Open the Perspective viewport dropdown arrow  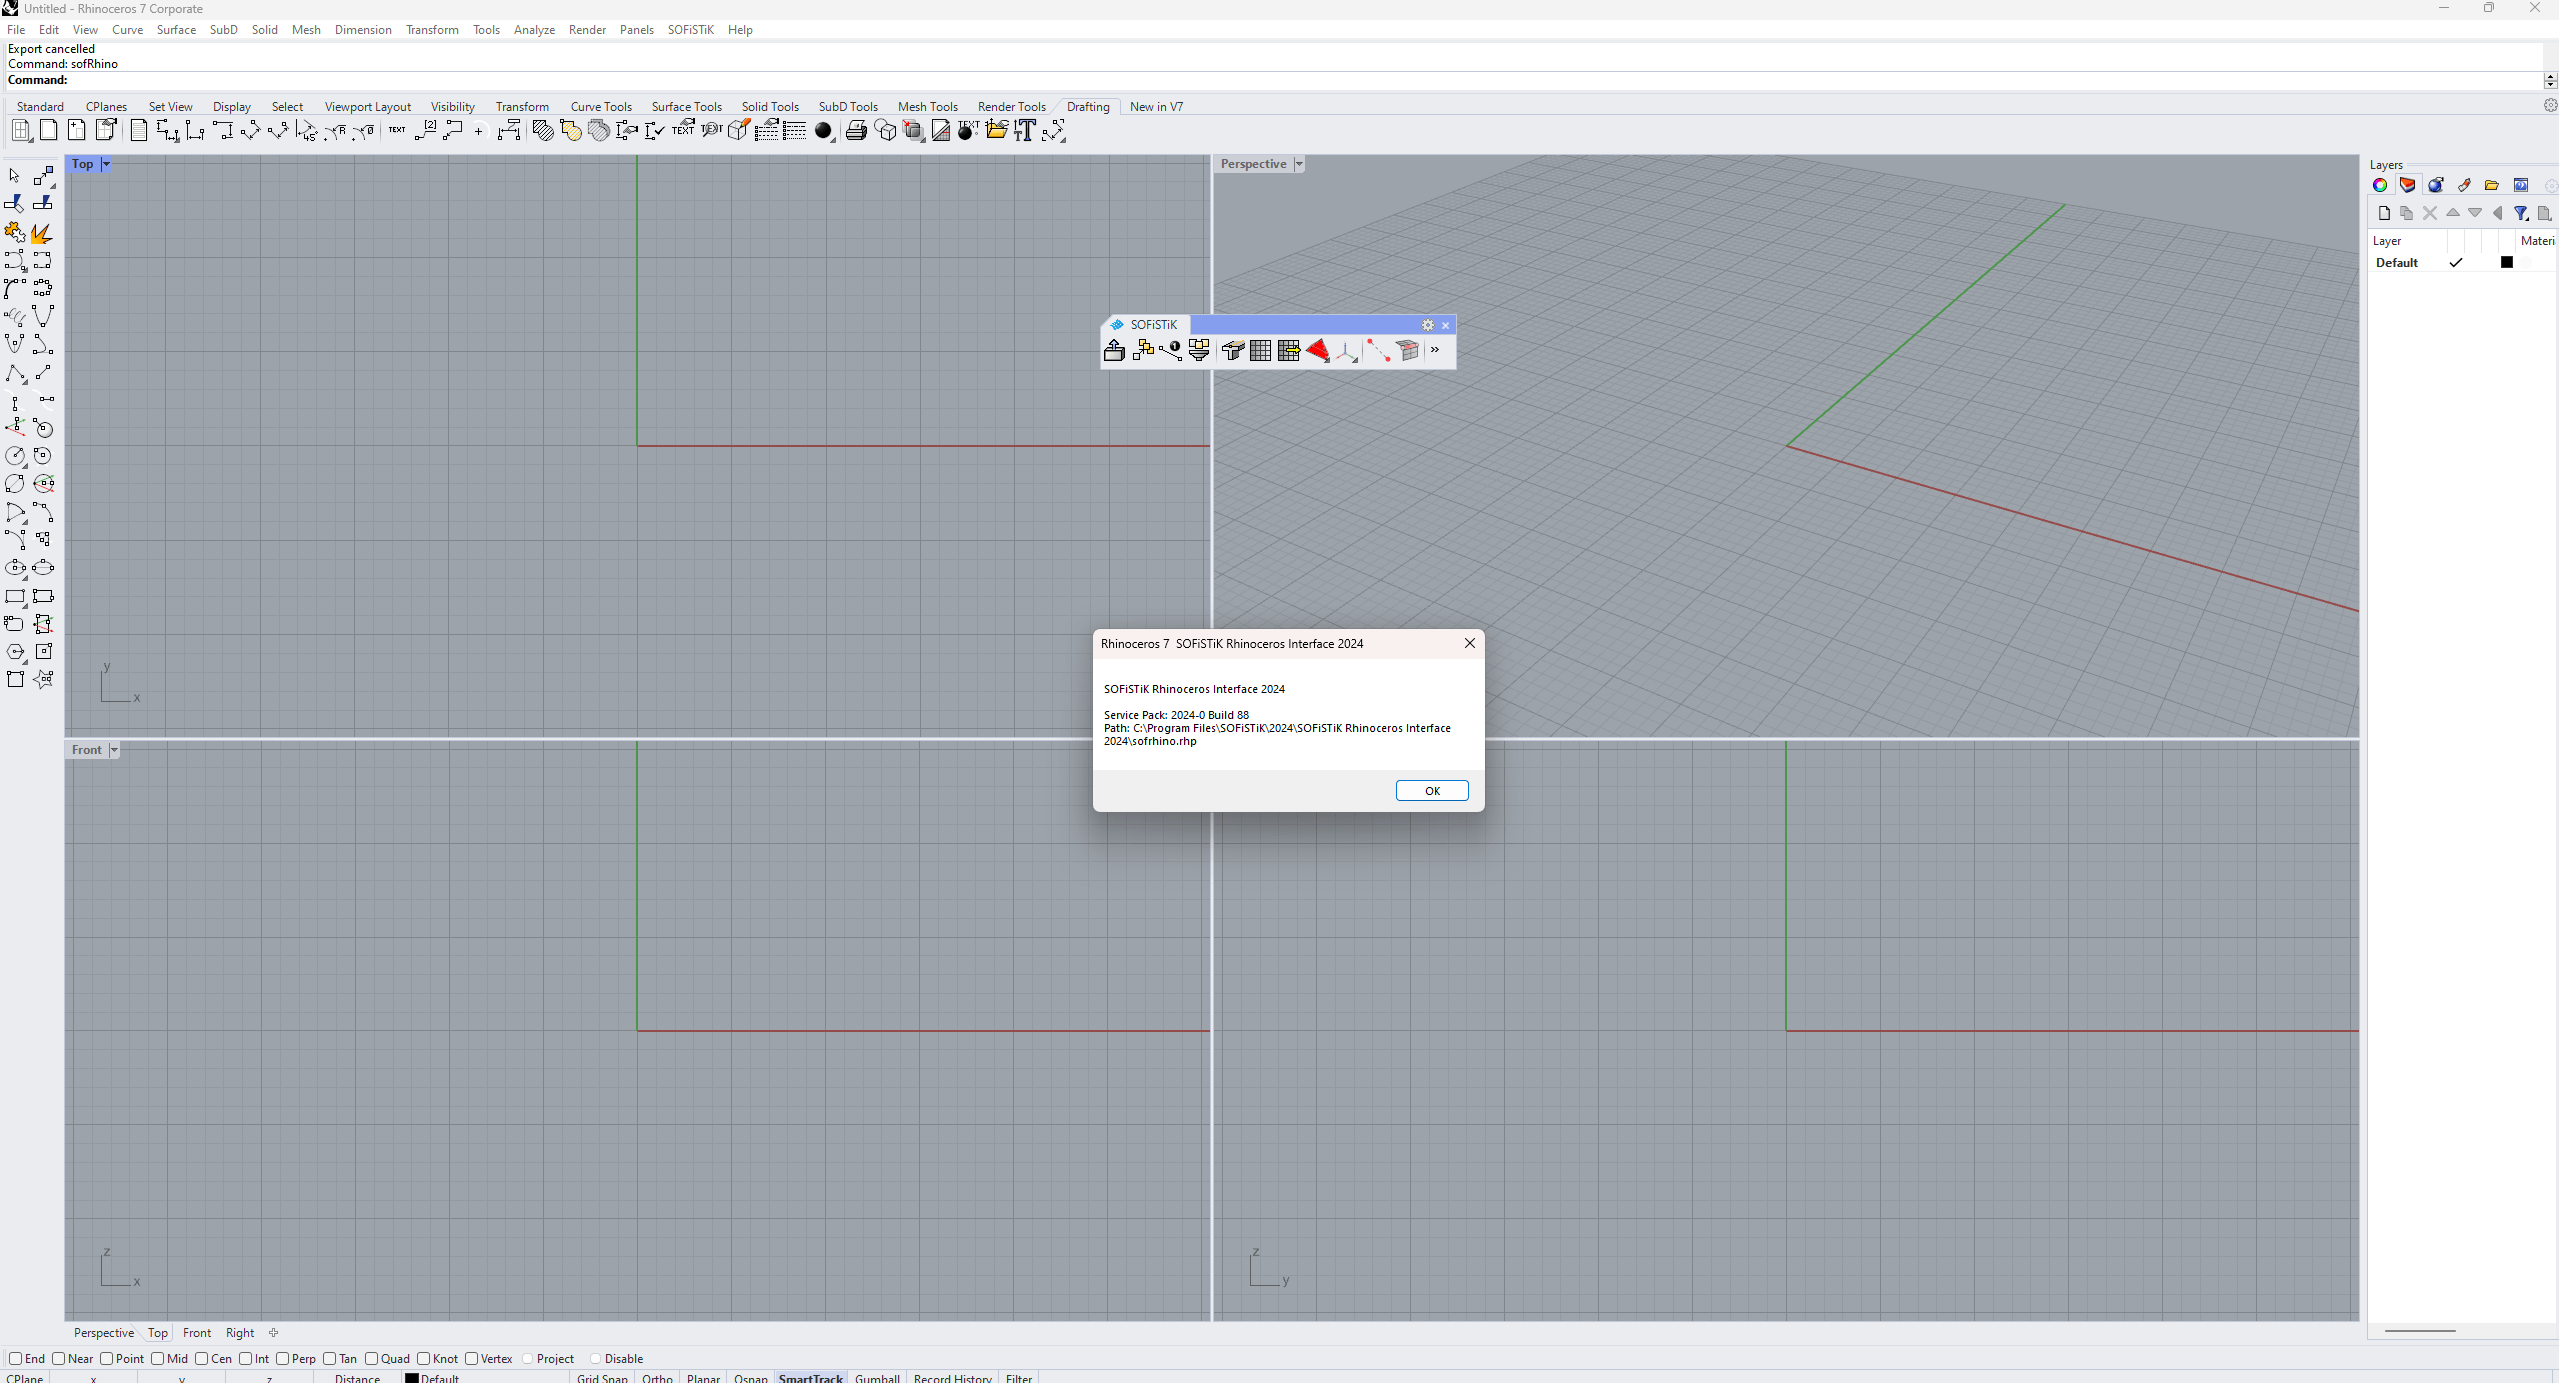tap(1299, 164)
